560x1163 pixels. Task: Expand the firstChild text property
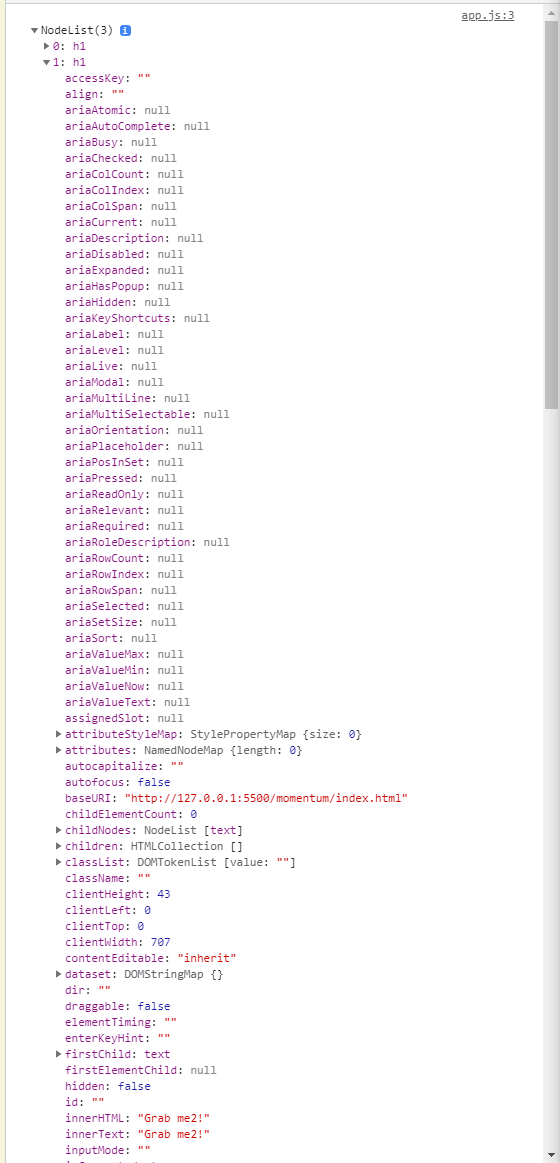pyautogui.click(x=59, y=1054)
